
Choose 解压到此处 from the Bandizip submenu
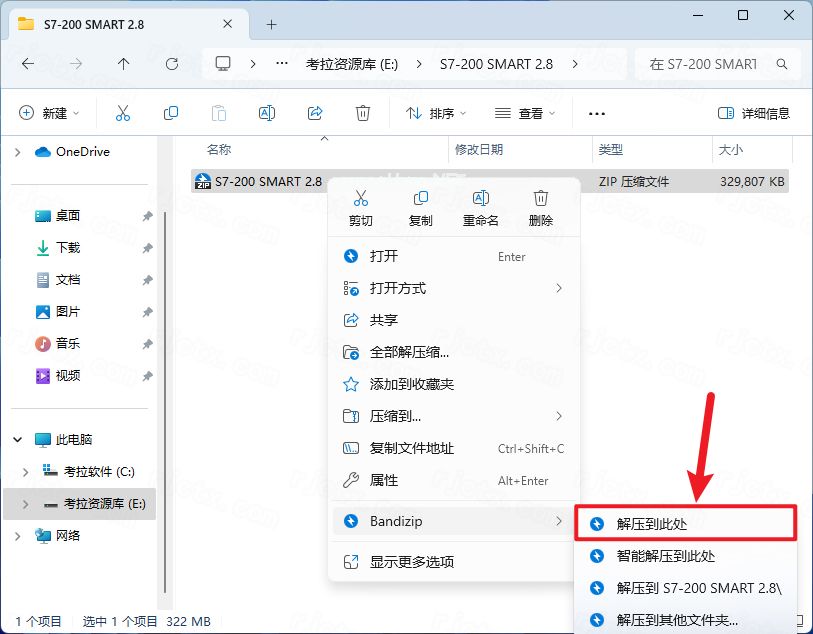click(651, 522)
